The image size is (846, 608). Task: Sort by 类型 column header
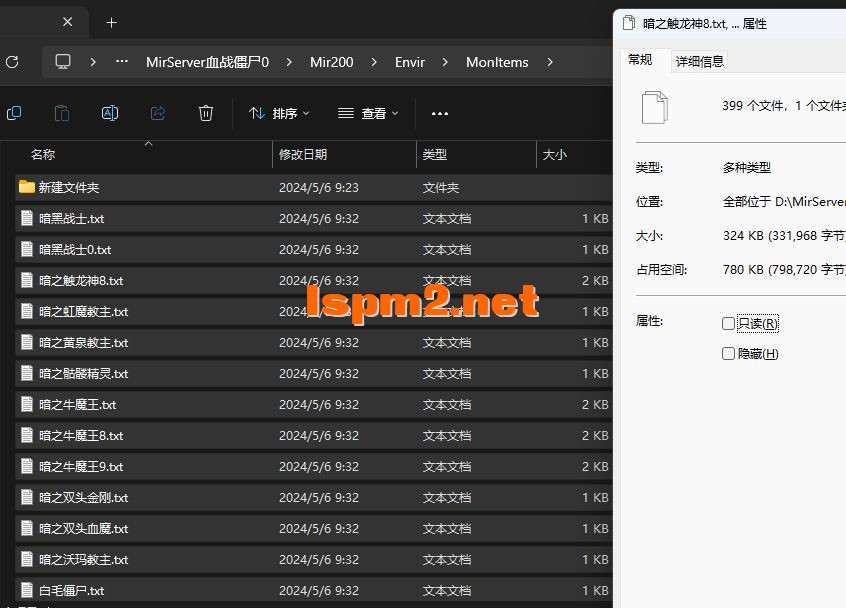point(434,154)
